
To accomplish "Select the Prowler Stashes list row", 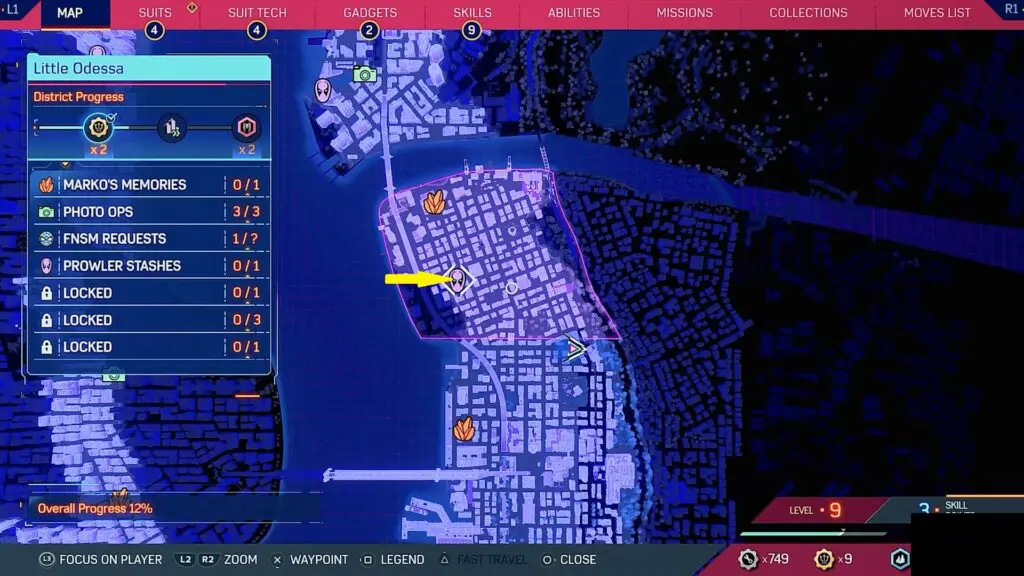I will [x=148, y=266].
